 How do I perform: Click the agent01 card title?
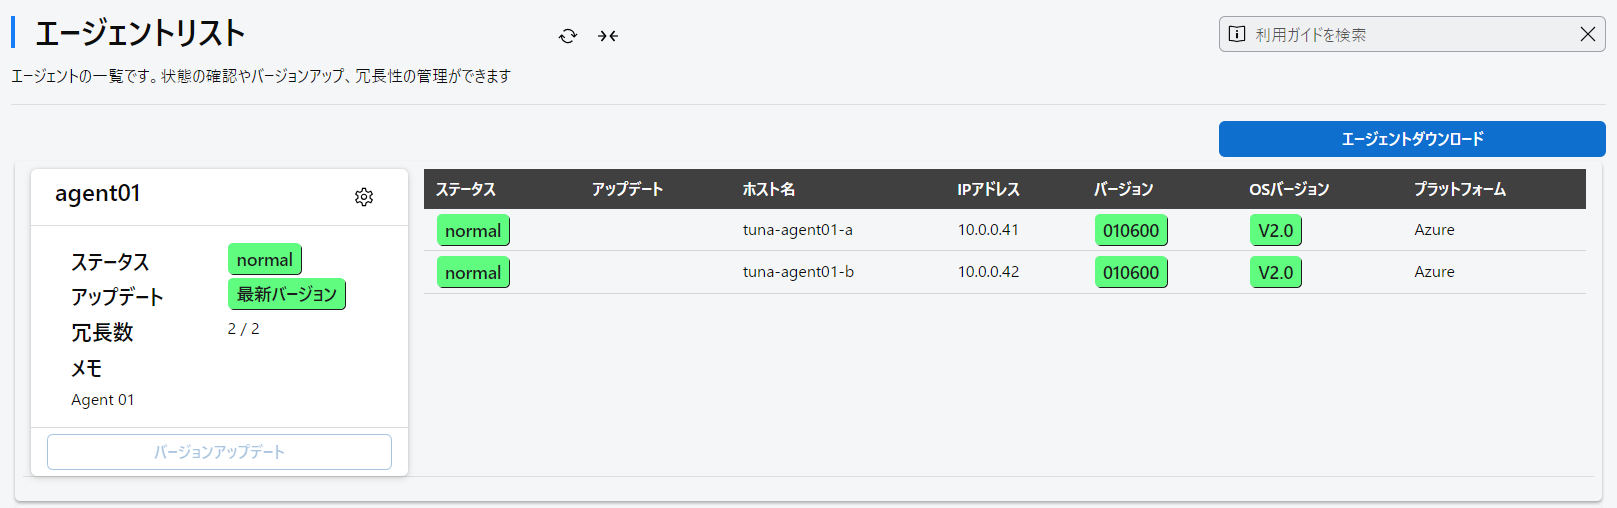98,194
